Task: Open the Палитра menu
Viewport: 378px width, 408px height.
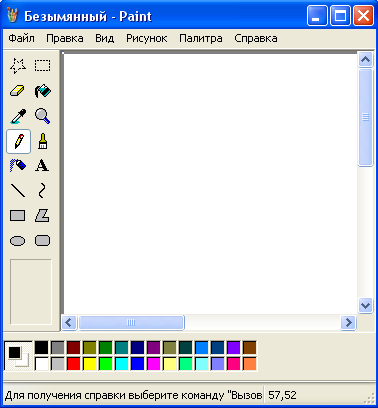Action: [x=201, y=38]
